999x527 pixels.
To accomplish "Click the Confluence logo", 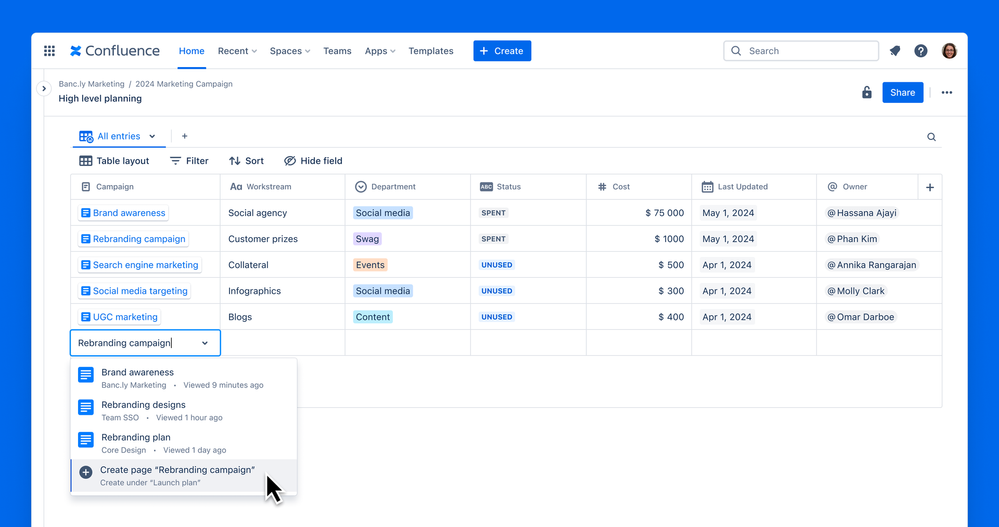I will click(115, 51).
